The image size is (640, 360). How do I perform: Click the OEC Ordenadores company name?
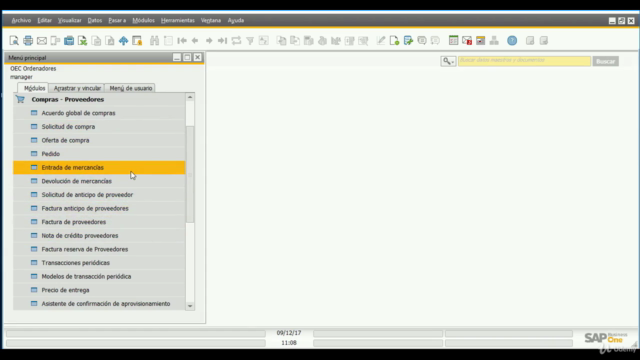(x=33, y=69)
